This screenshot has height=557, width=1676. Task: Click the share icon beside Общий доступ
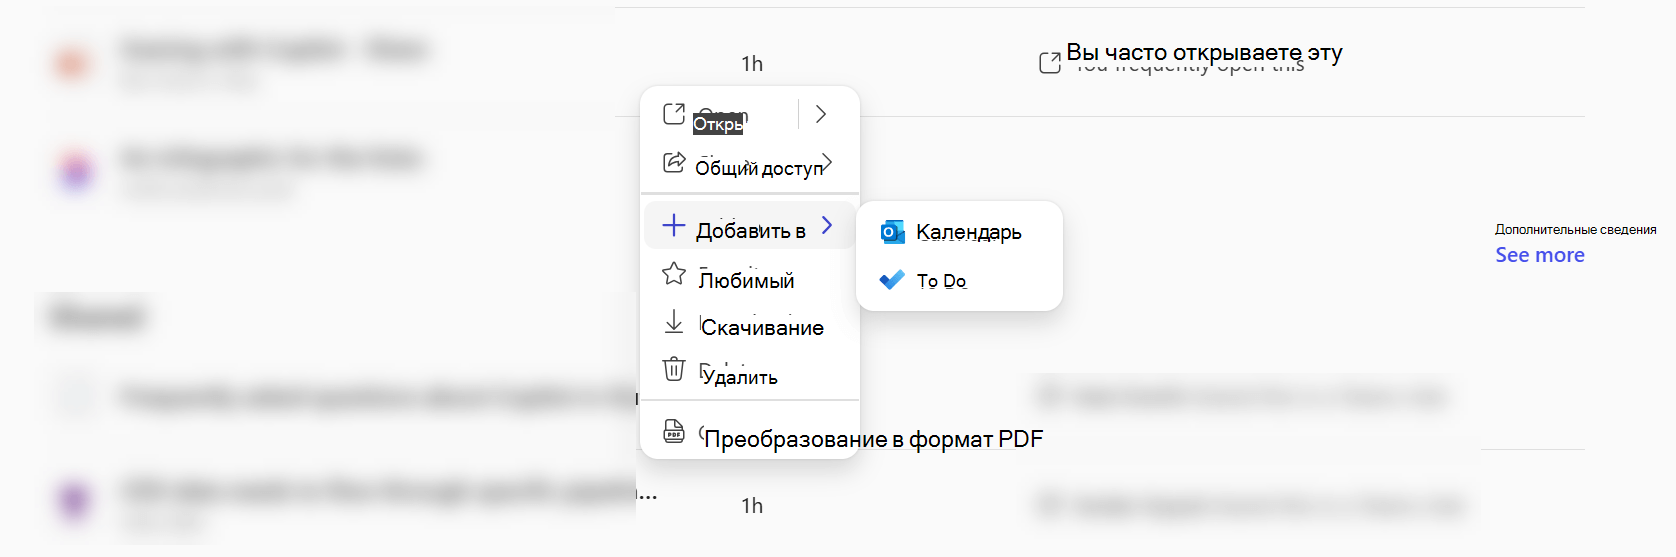(x=674, y=162)
